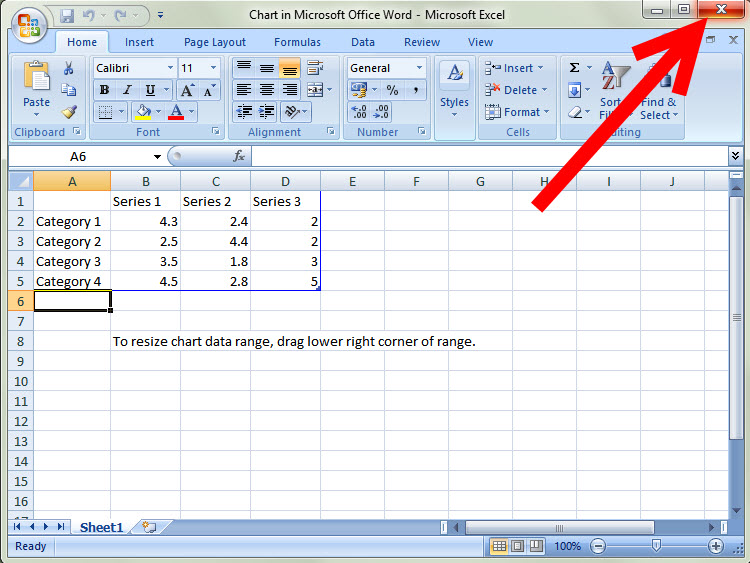Save using the Quick Access floppy icon
750x563 pixels.
[67, 16]
